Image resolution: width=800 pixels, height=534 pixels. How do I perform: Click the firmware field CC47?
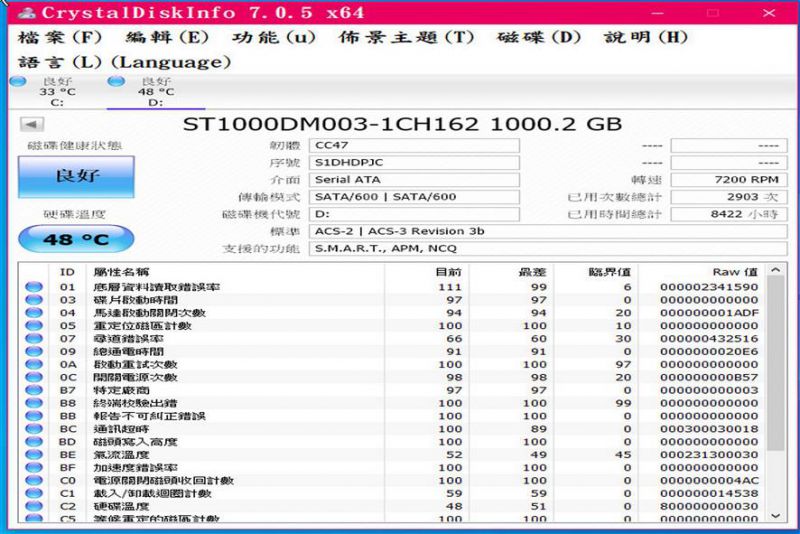point(414,145)
